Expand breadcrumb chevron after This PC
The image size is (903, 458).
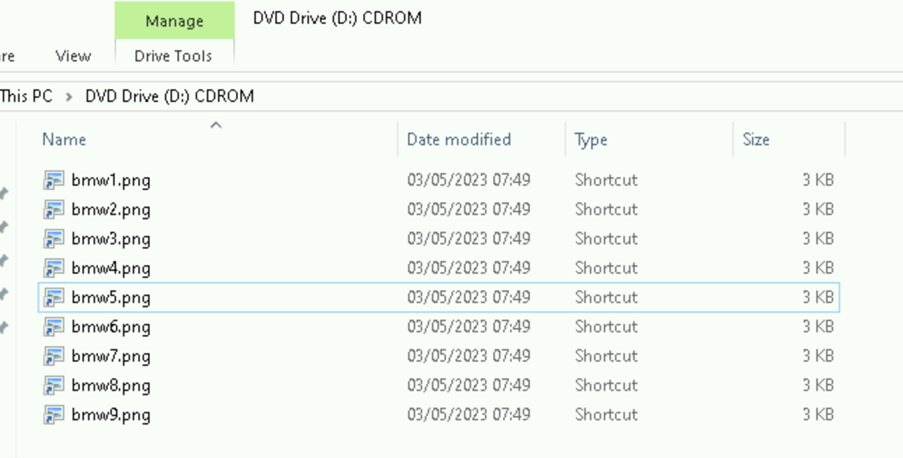click(x=69, y=97)
